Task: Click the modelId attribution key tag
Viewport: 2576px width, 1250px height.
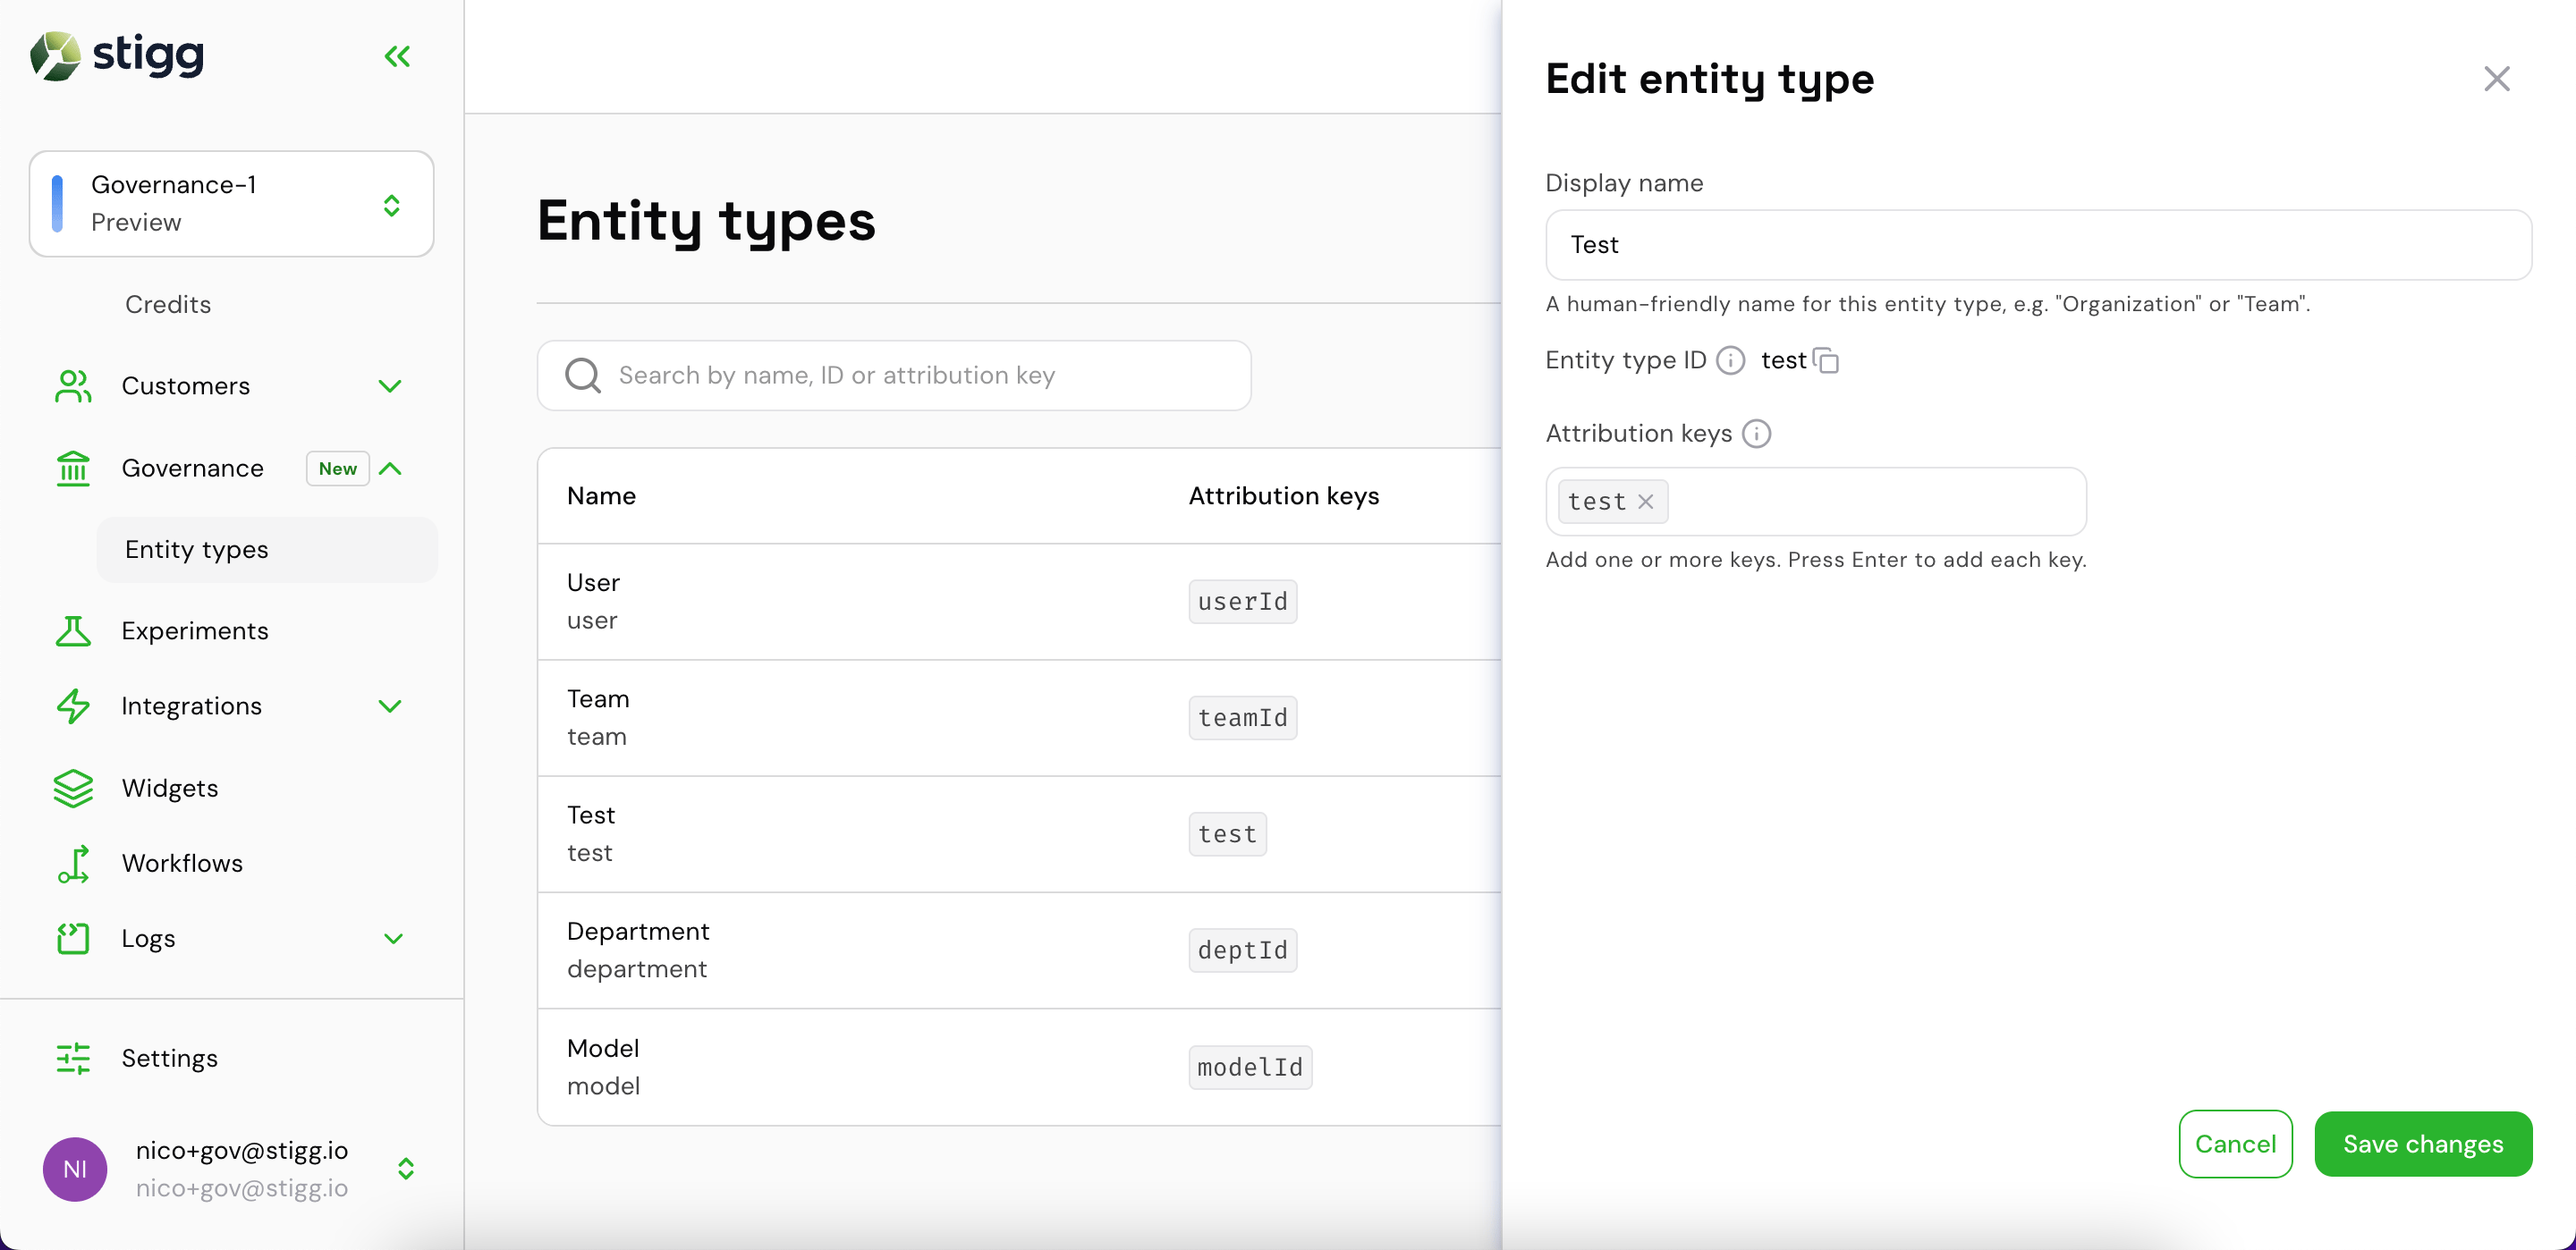Action: [x=1250, y=1067]
